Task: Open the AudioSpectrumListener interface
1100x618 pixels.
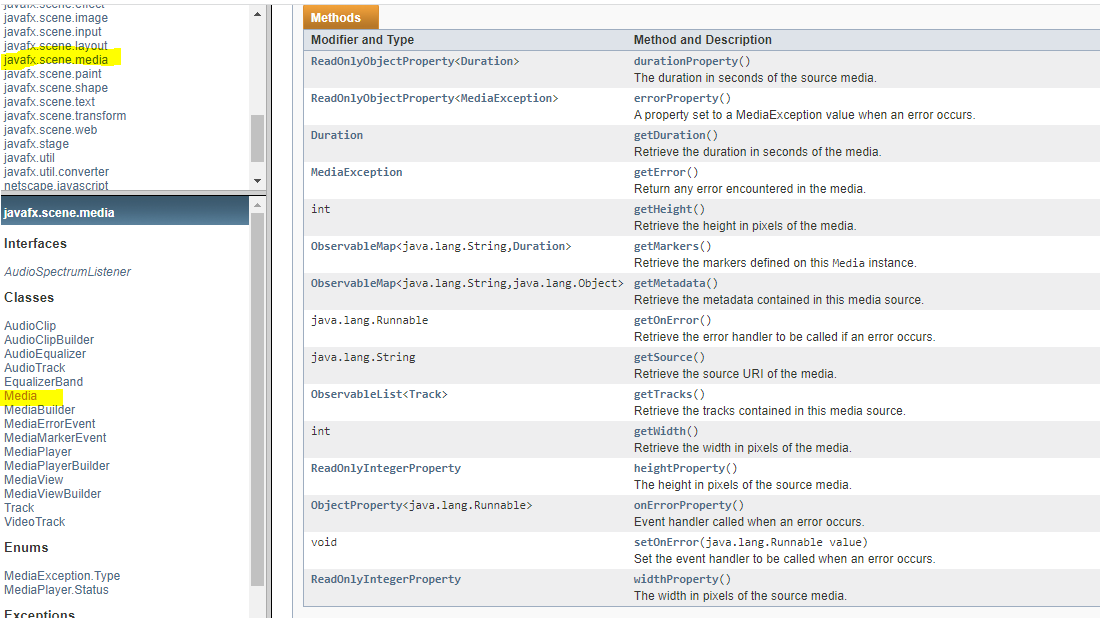Action: (x=67, y=271)
